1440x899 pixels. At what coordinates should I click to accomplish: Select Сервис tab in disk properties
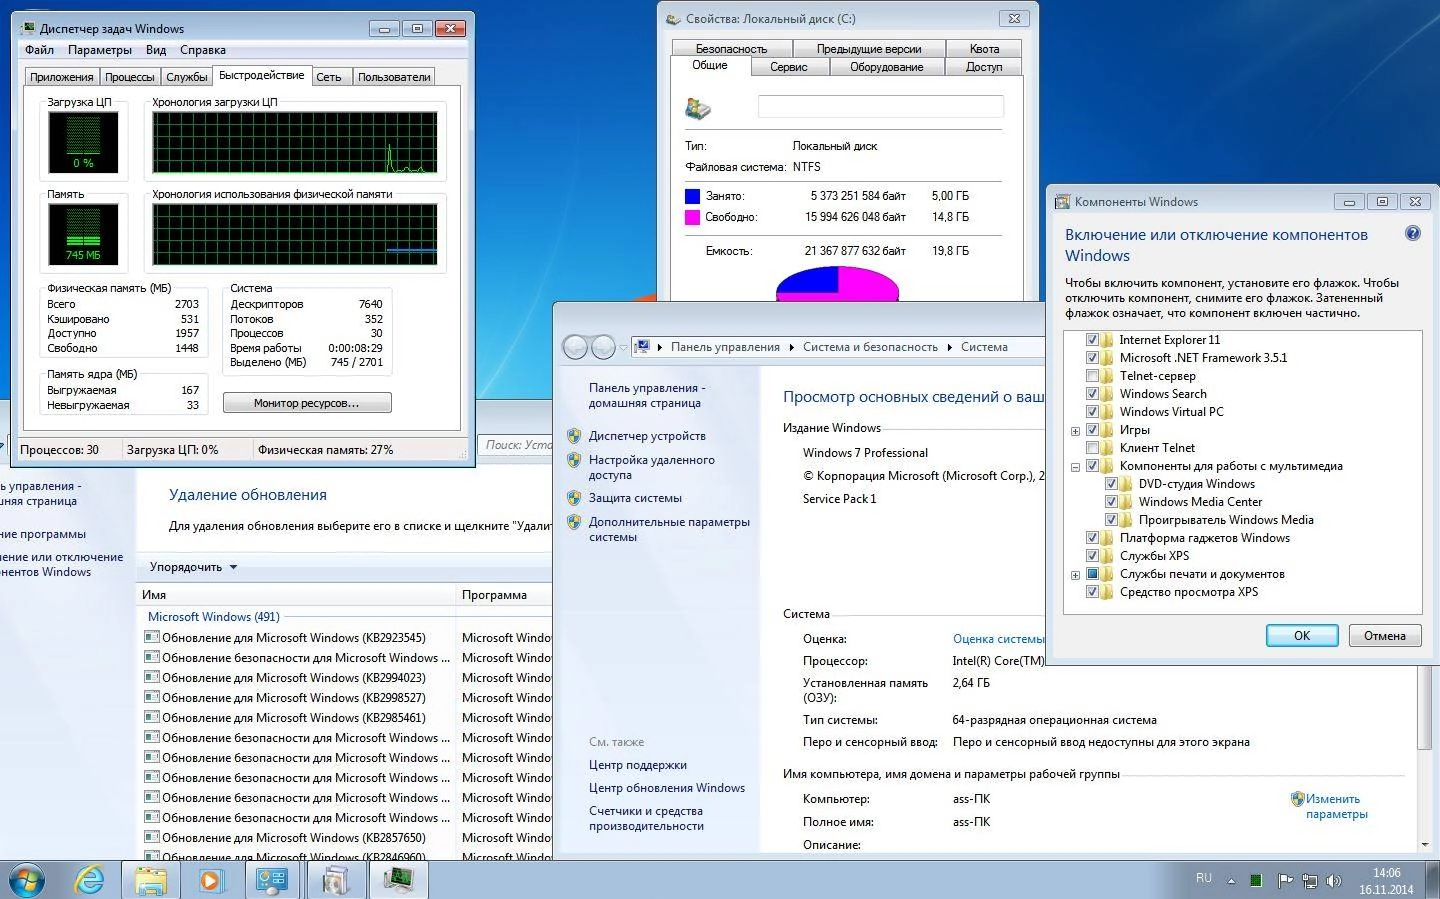788,67
